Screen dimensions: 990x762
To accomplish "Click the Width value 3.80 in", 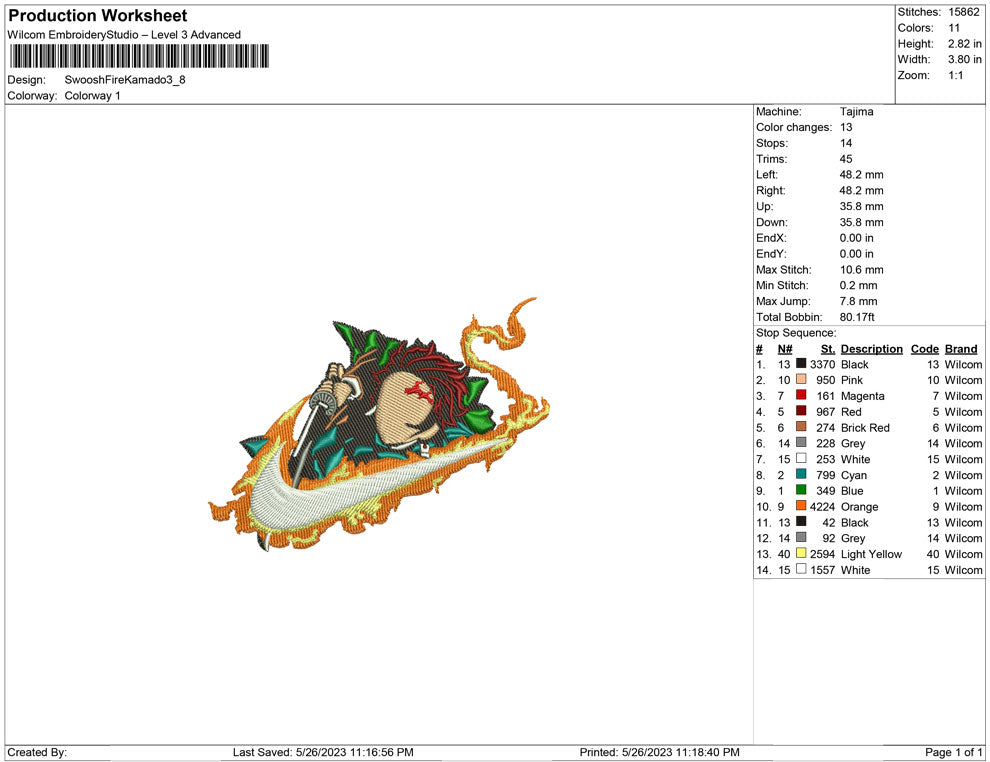I will pos(965,59).
